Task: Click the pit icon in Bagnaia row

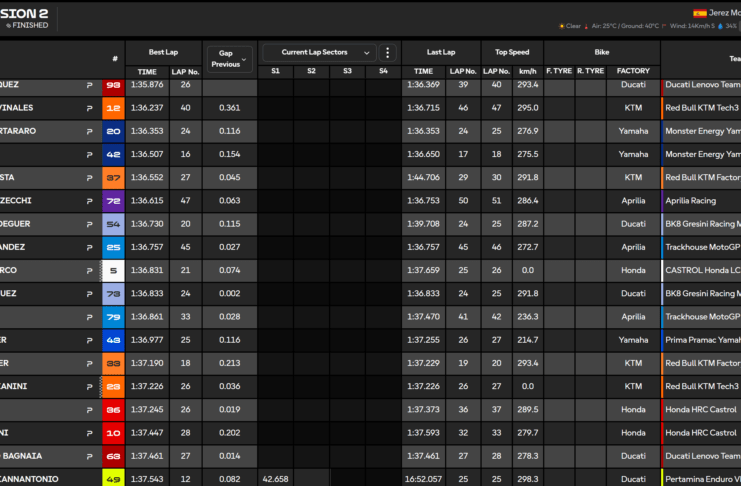Action: coord(89,455)
